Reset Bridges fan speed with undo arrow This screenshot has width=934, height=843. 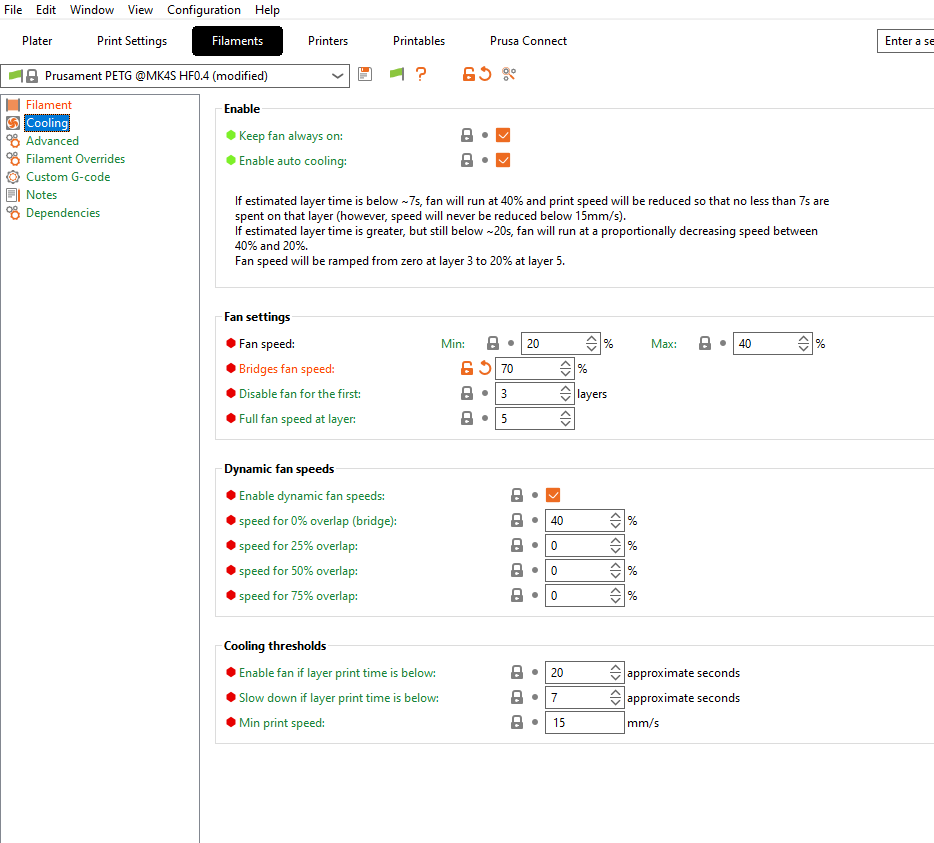point(485,369)
